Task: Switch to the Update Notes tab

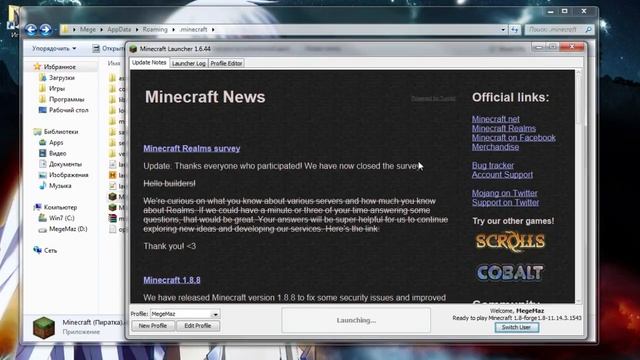Action: 149,62
